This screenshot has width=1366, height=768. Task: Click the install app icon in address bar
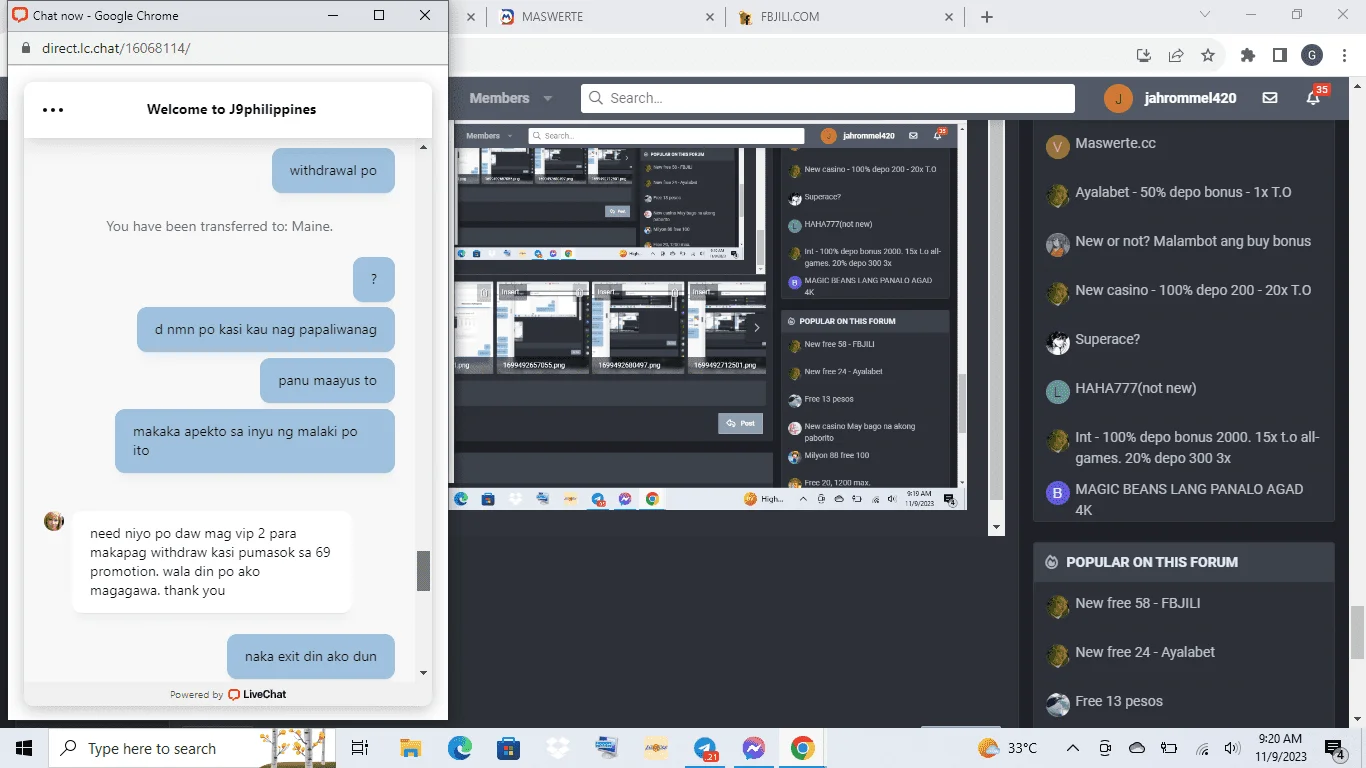(x=1145, y=55)
